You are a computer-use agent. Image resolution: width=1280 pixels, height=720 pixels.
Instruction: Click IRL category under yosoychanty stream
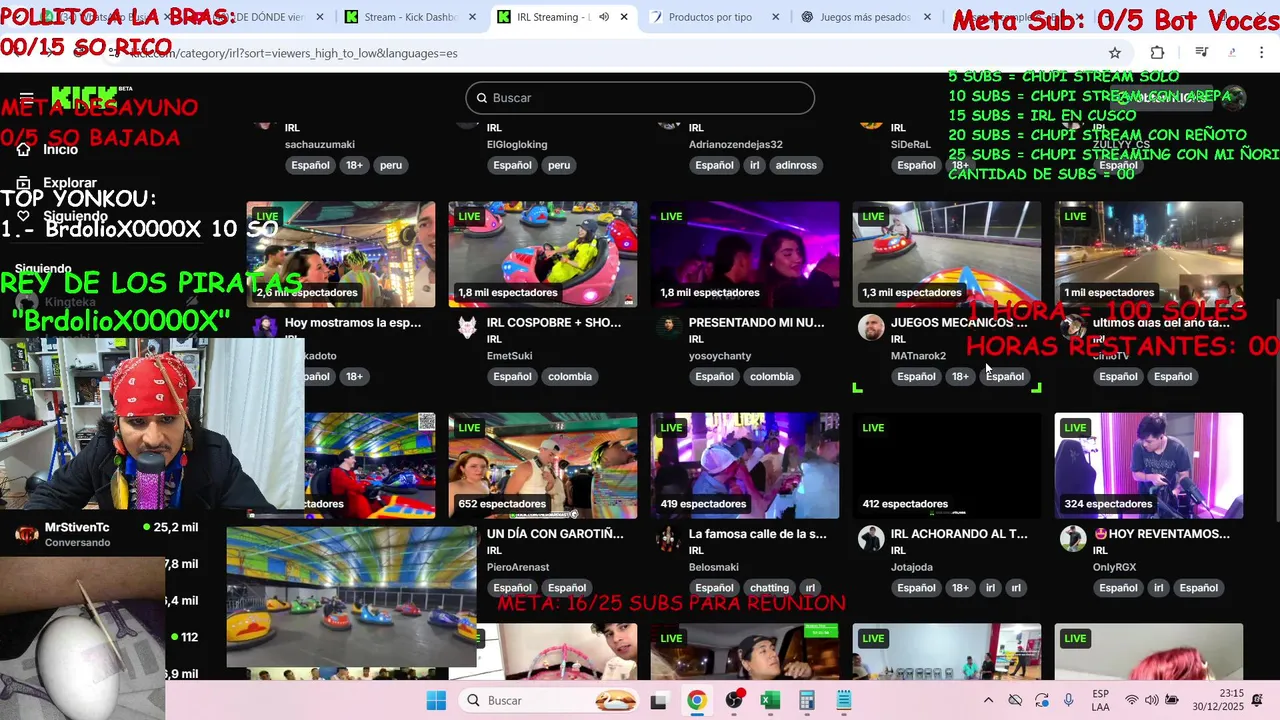click(696, 340)
